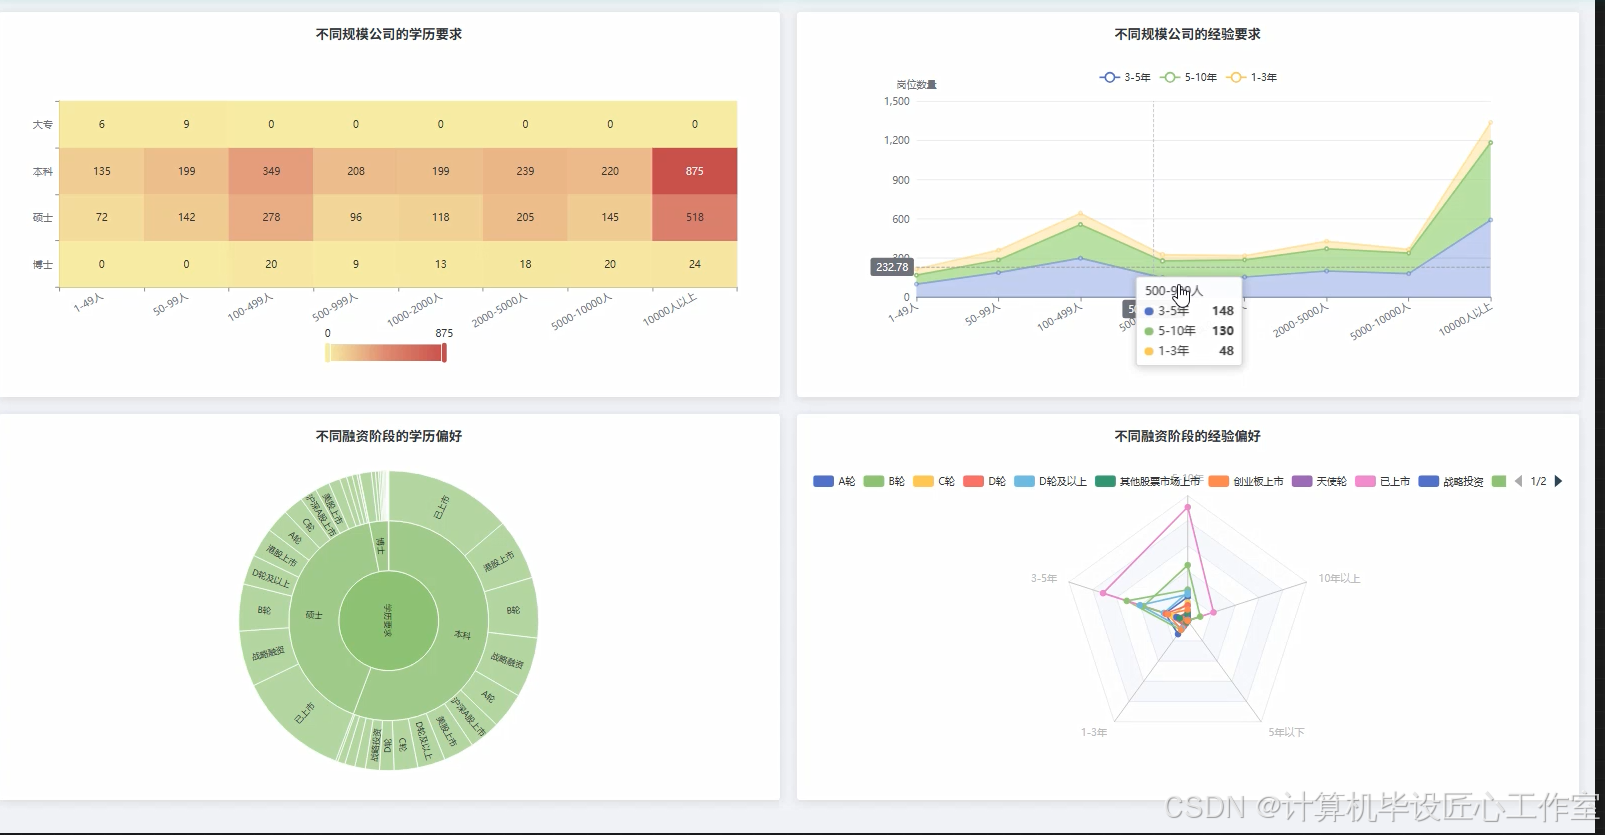Image resolution: width=1605 pixels, height=835 pixels.
Task: Click the heatmap slider maximum handle
Action: (444, 353)
